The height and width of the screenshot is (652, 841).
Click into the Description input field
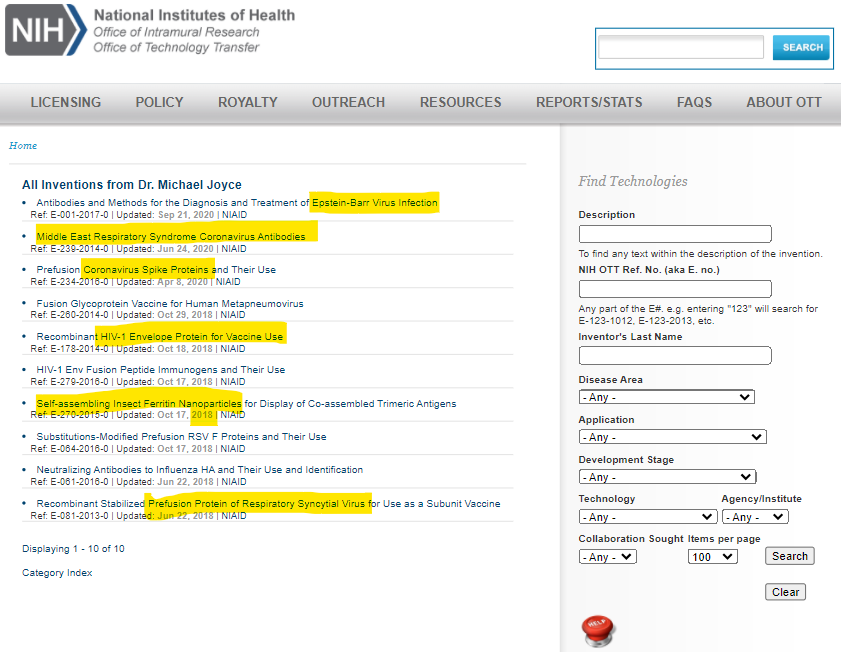point(675,234)
